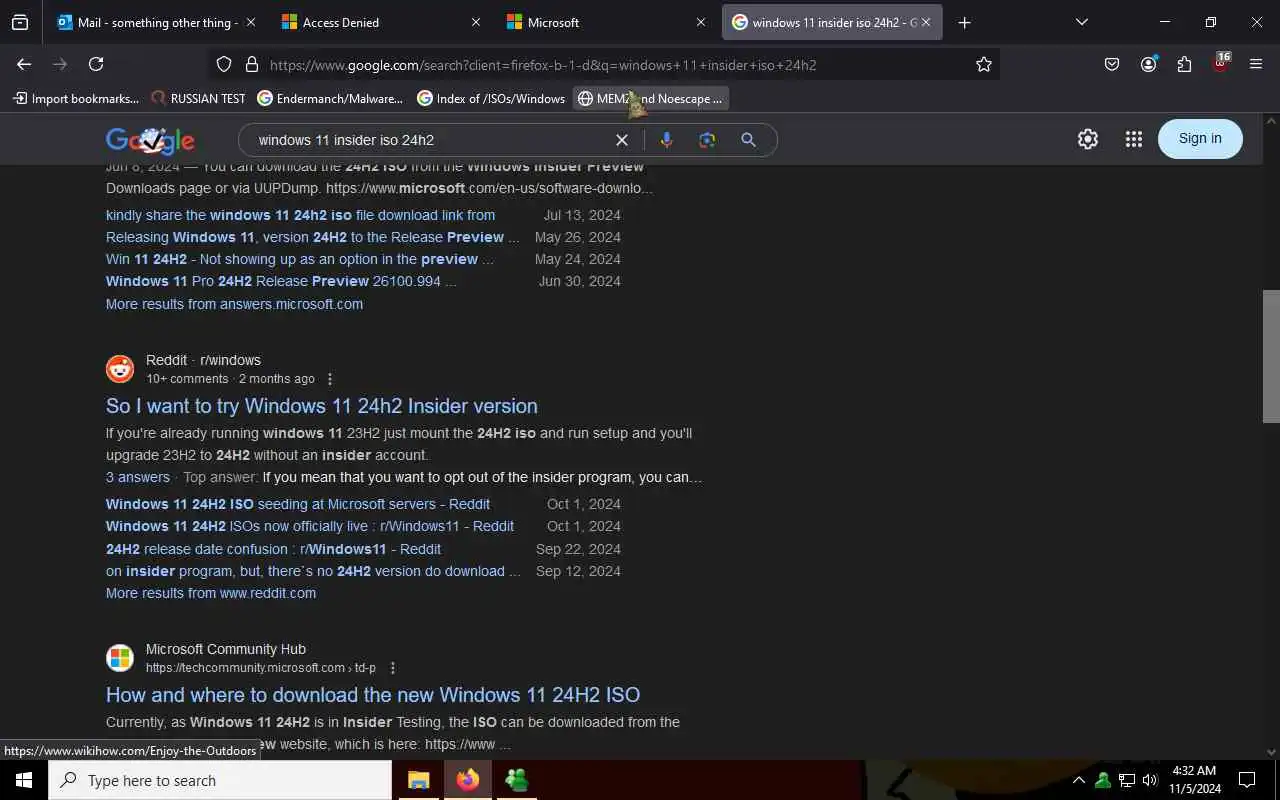Open the MEMZ and Noescape bookmark
Image resolution: width=1280 pixels, height=800 pixels.
click(x=650, y=98)
